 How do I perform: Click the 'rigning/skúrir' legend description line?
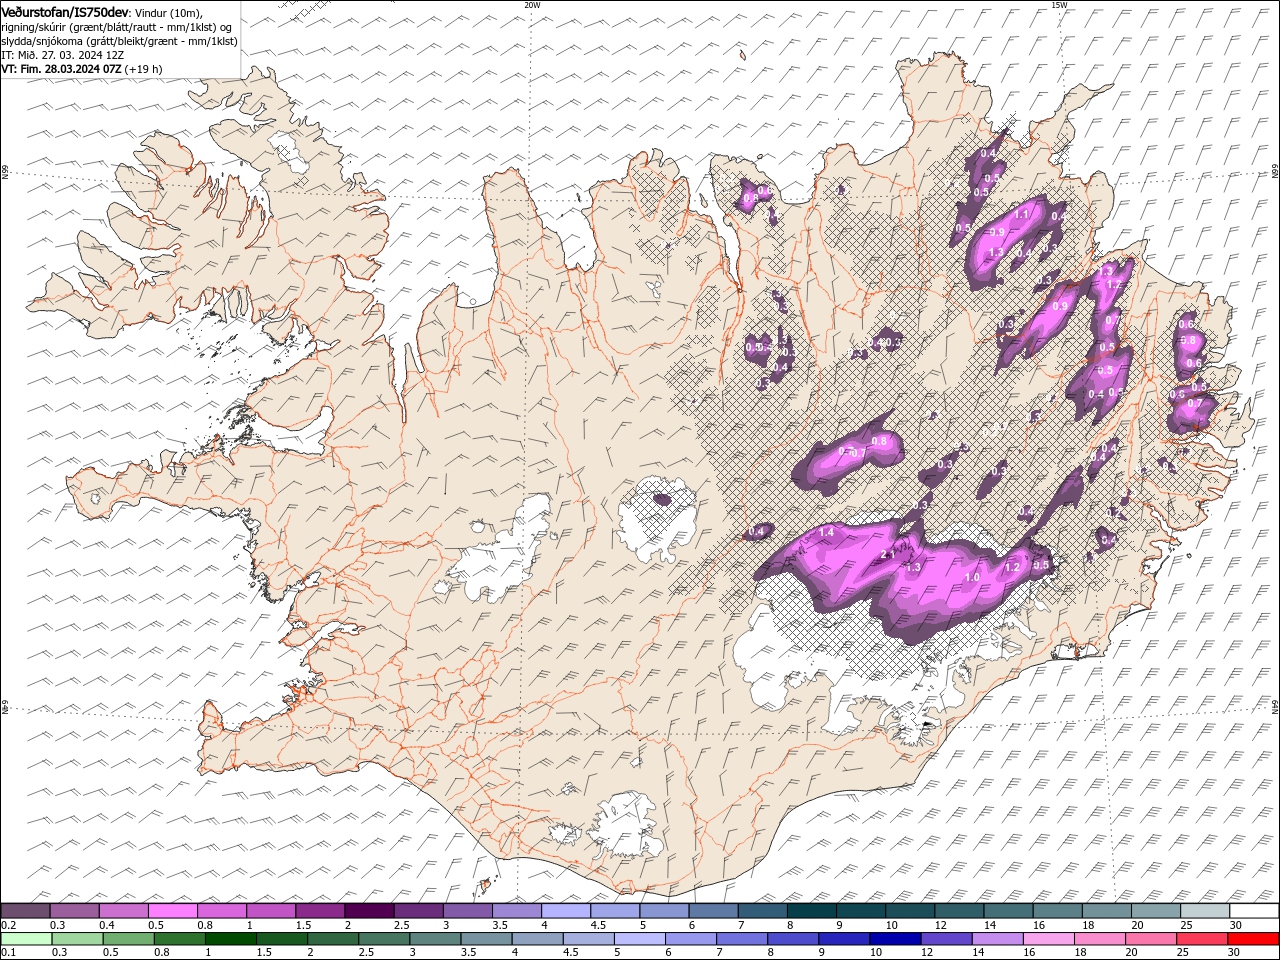click(118, 26)
